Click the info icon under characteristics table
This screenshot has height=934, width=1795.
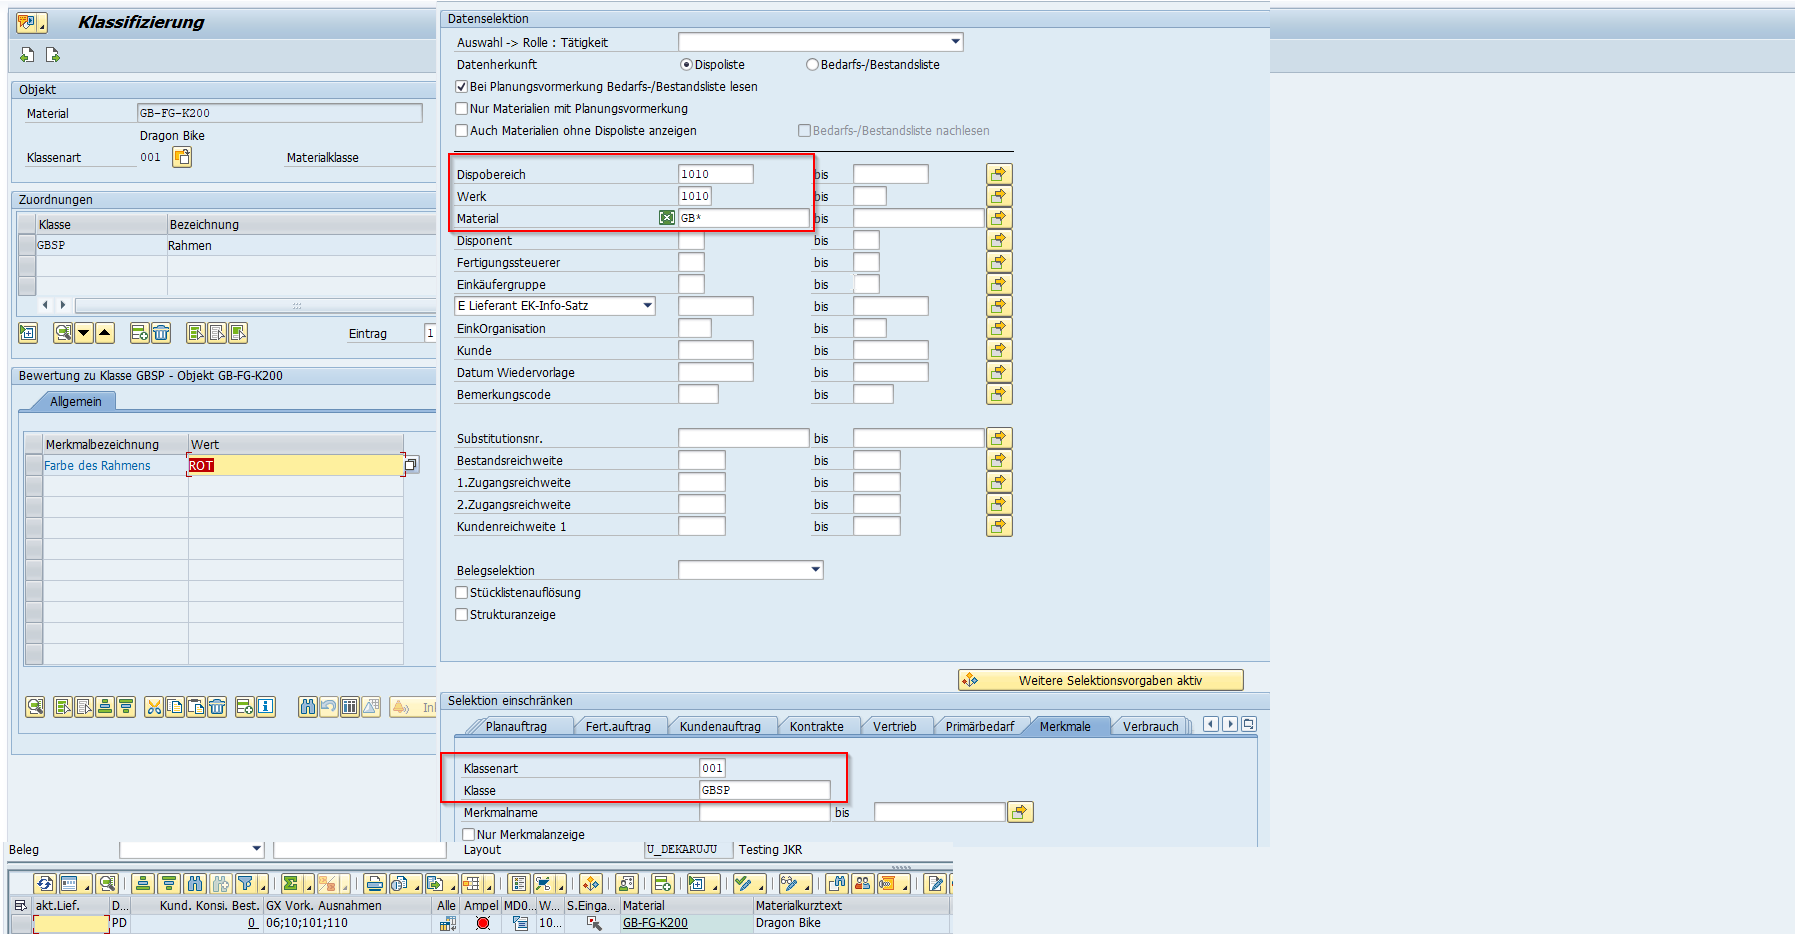(x=265, y=707)
